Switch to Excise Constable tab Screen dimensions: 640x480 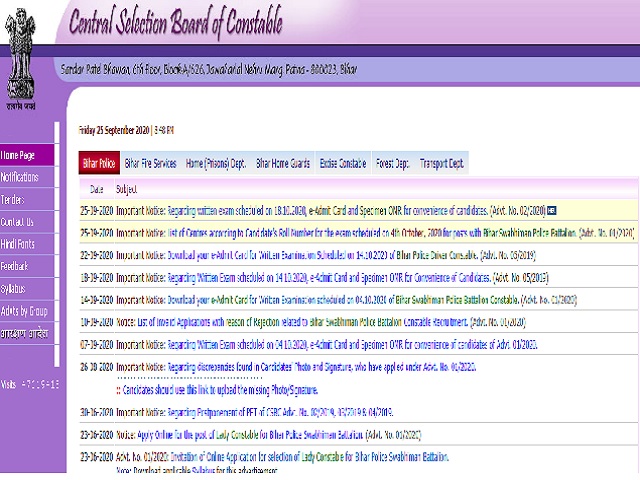pos(343,163)
